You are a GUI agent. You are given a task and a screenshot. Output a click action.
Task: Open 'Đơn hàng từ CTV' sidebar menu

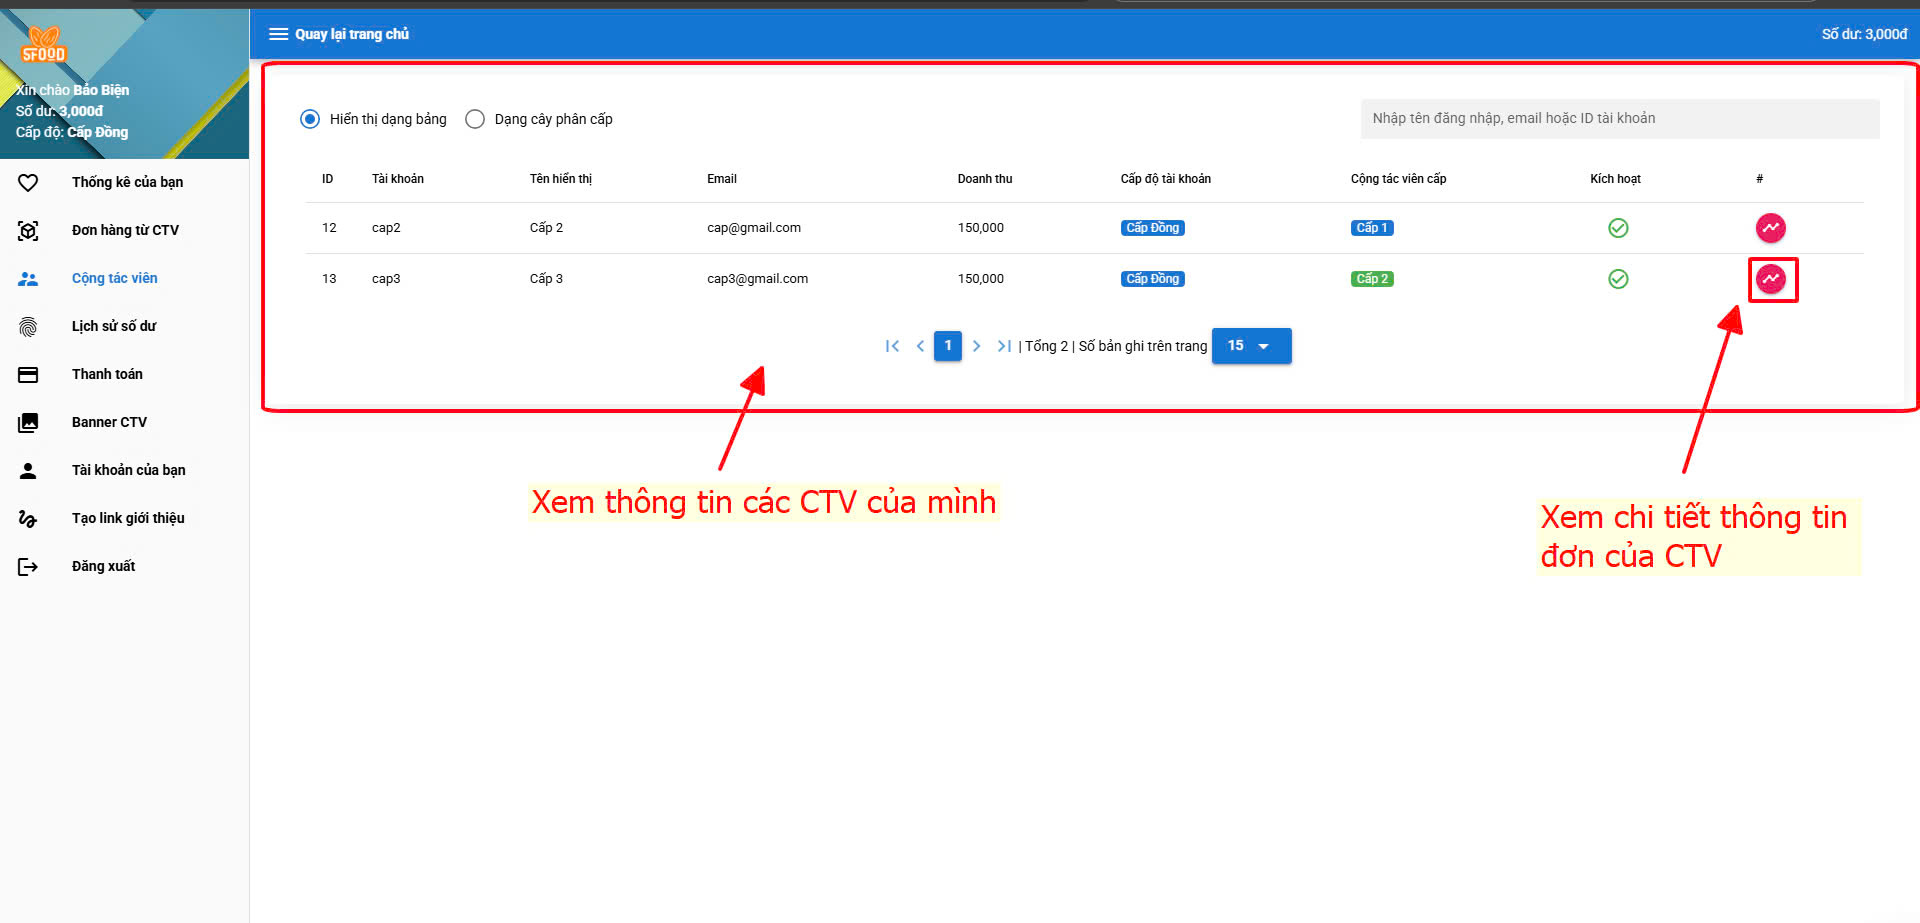(x=125, y=230)
